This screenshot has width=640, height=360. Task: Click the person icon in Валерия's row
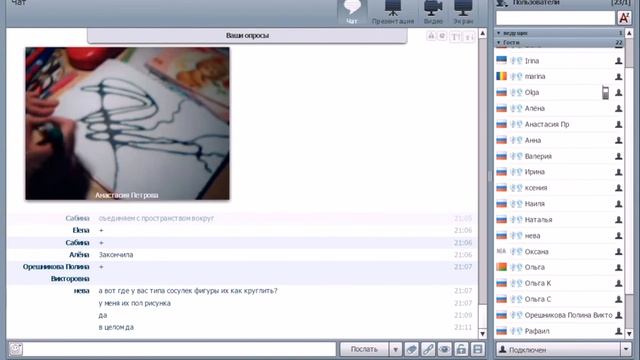click(619, 156)
